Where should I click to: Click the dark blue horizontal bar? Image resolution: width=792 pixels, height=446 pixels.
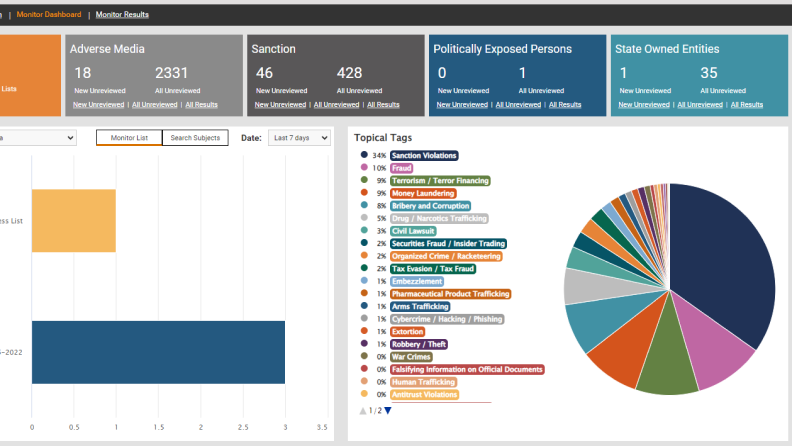(158, 352)
